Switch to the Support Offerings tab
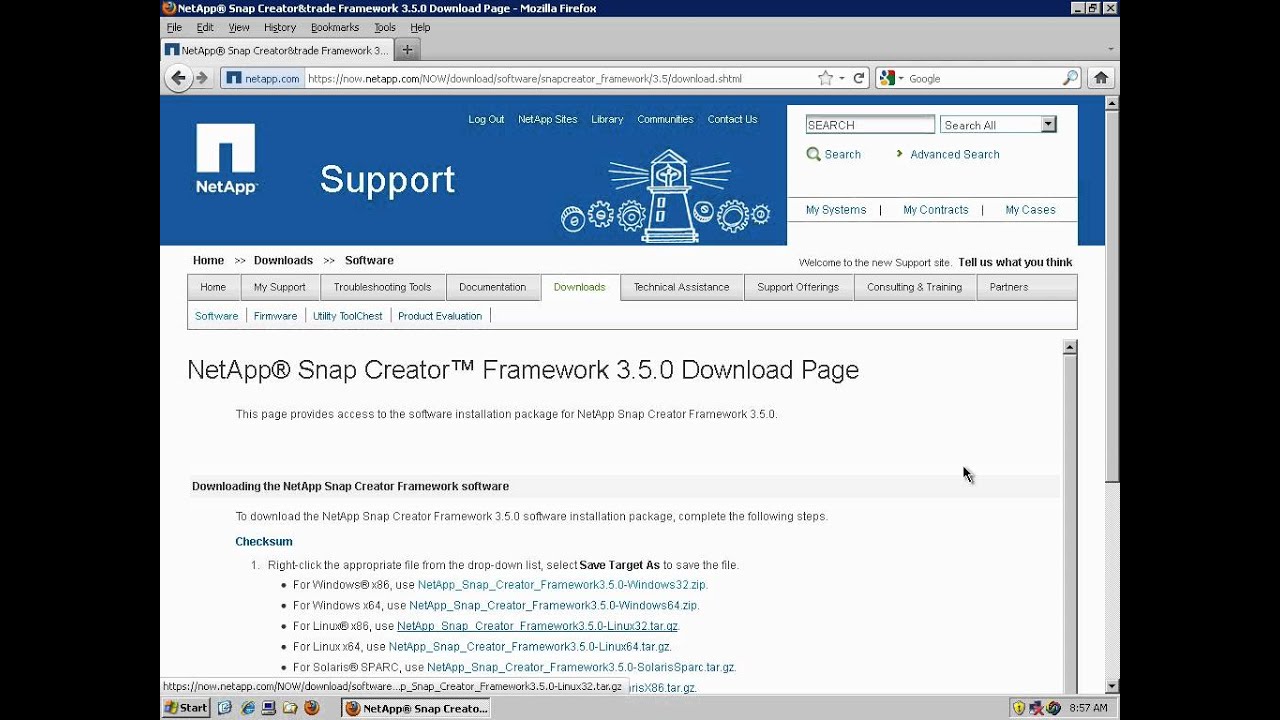 [x=798, y=287]
